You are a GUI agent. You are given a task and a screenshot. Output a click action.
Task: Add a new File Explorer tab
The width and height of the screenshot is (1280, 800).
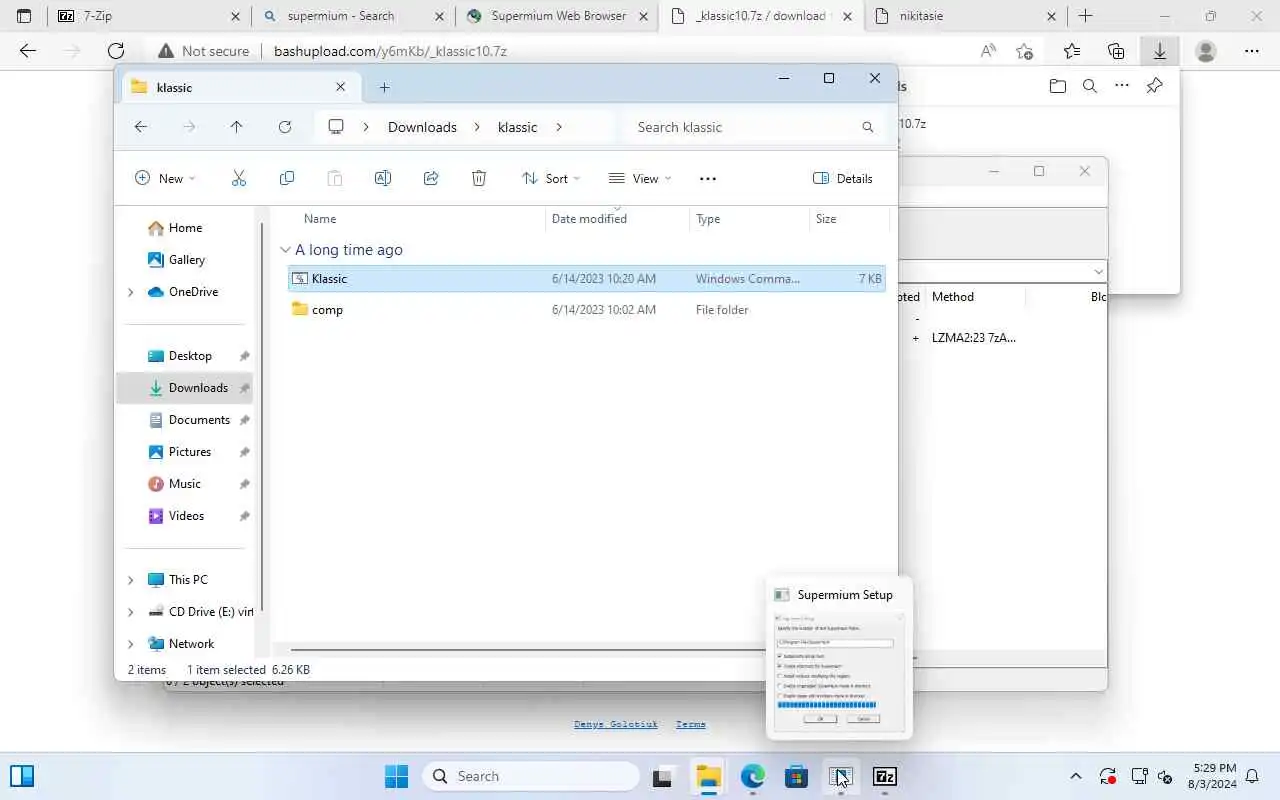(384, 87)
